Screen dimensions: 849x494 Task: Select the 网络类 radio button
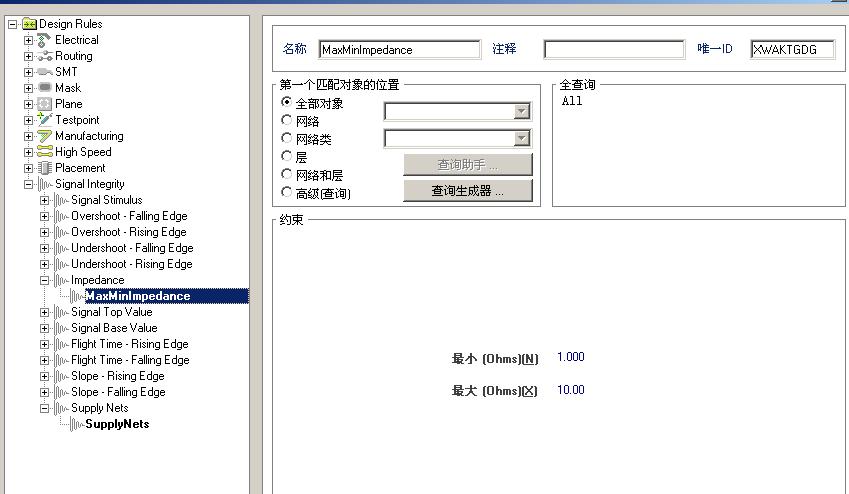pos(286,138)
